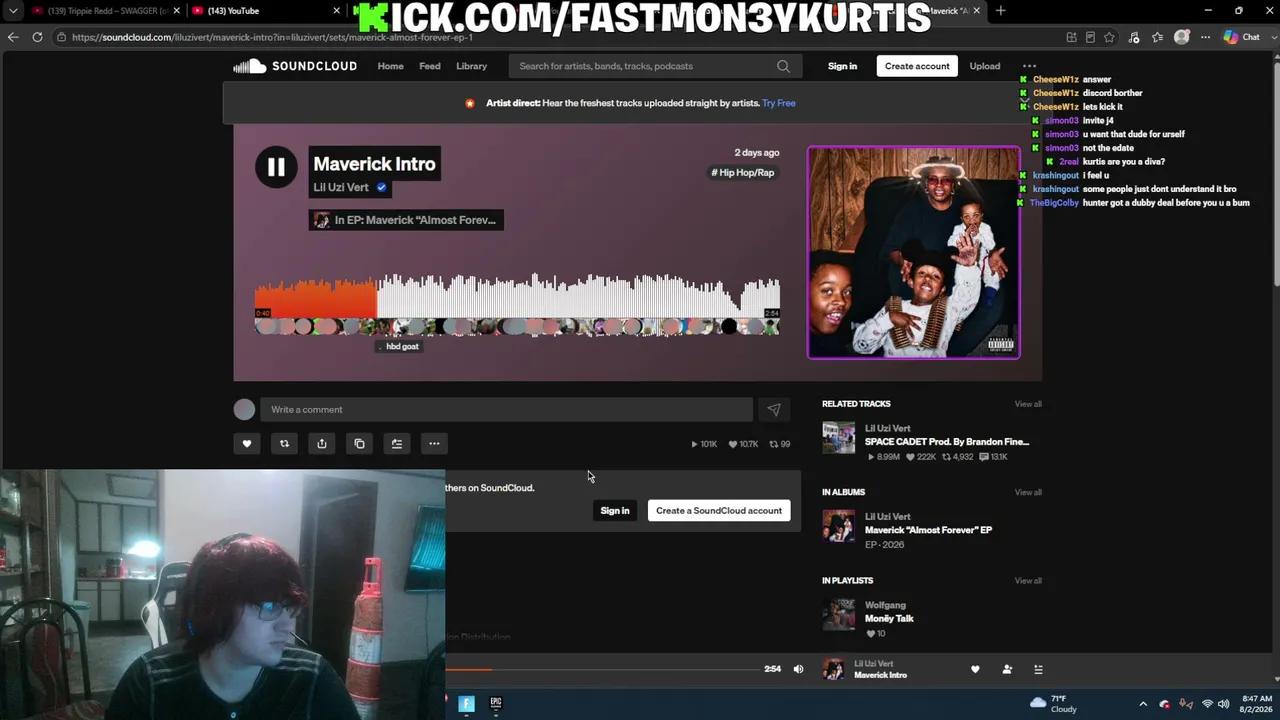Click the Write a comment field

506,409
